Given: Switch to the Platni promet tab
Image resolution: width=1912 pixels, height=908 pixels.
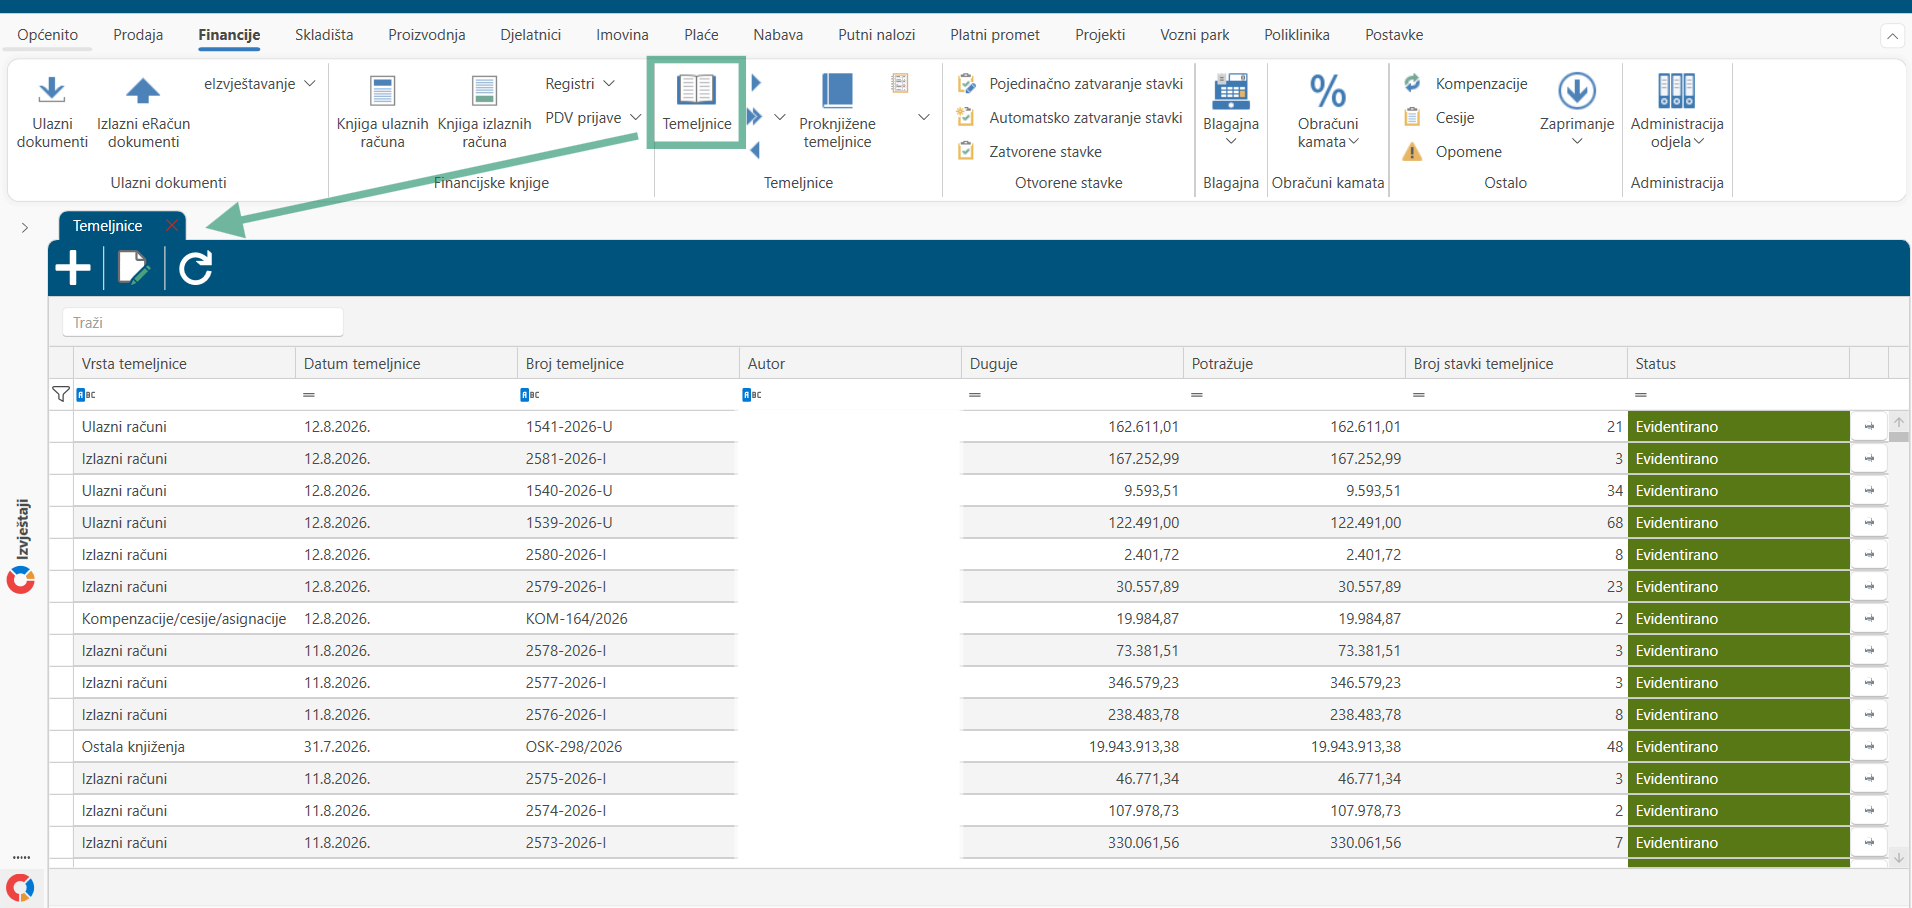Looking at the screenshot, I should 995,35.
